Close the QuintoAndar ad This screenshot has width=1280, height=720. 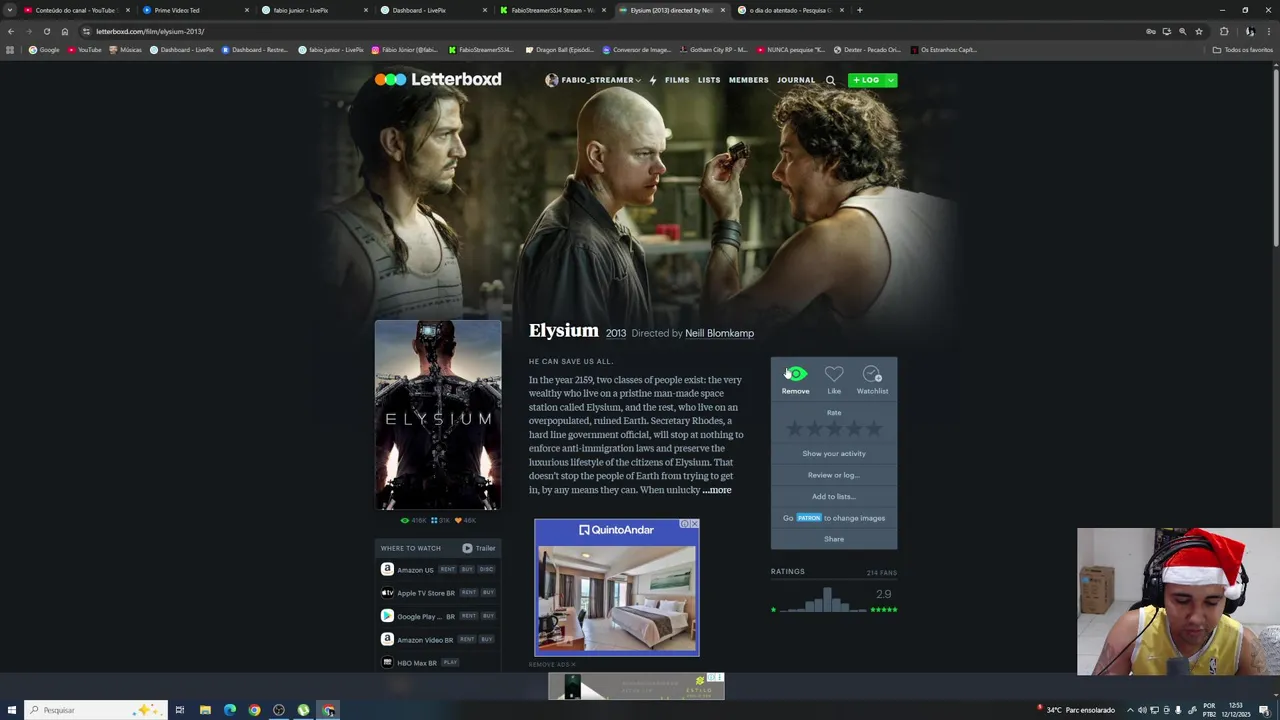click(x=695, y=524)
